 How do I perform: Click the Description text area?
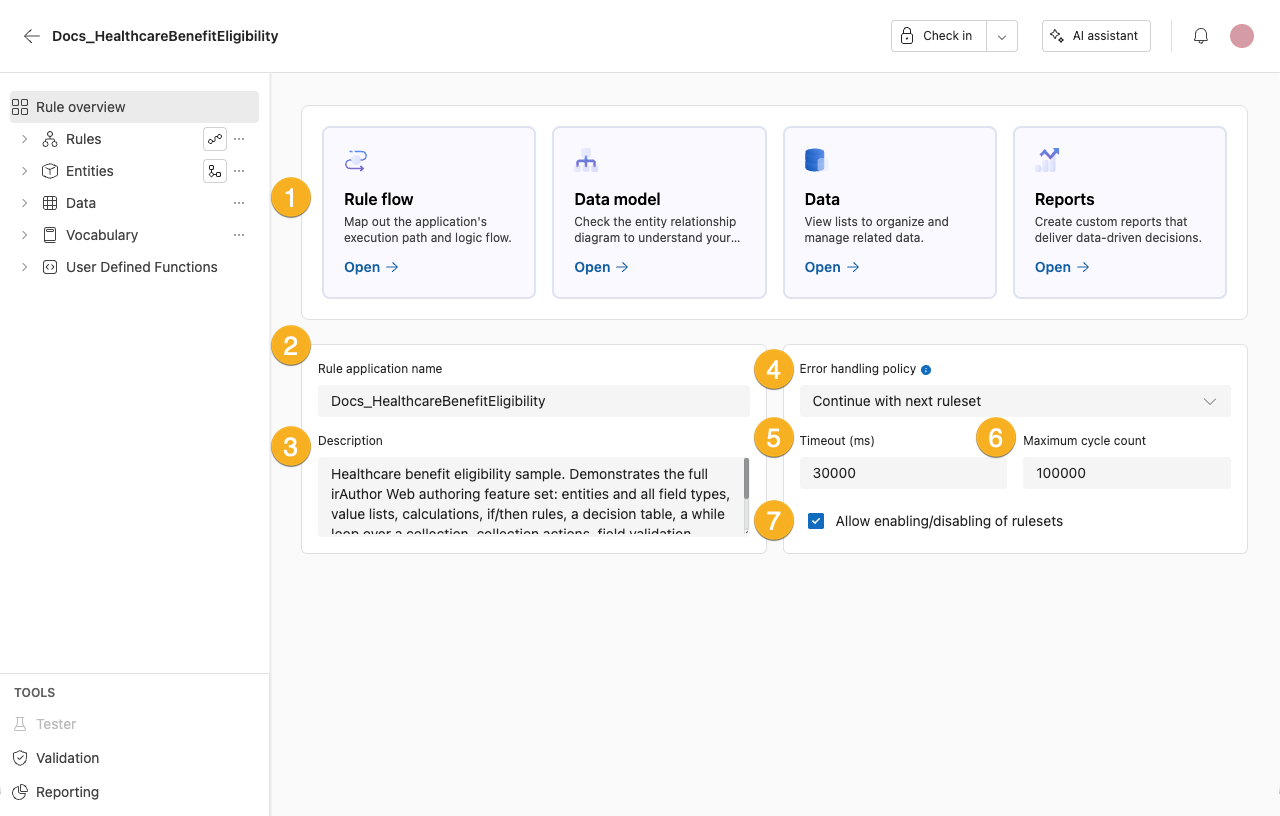tap(534, 497)
